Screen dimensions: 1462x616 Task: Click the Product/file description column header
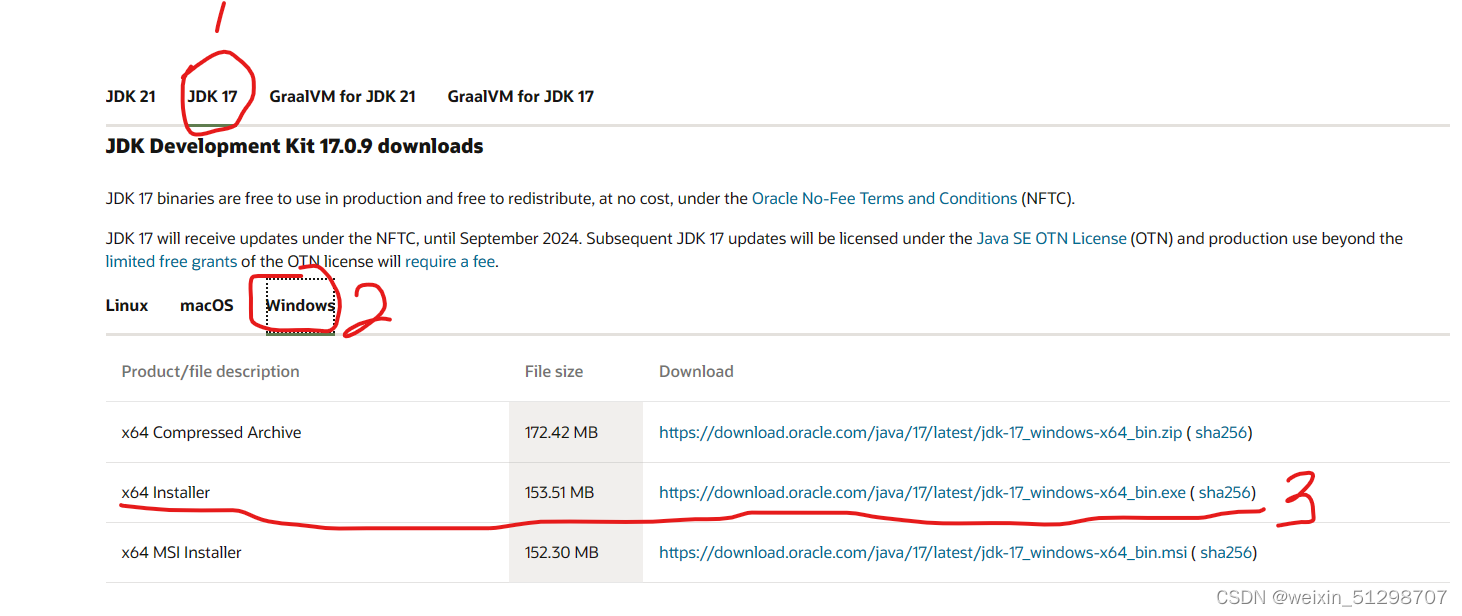[x=210, y=371]
